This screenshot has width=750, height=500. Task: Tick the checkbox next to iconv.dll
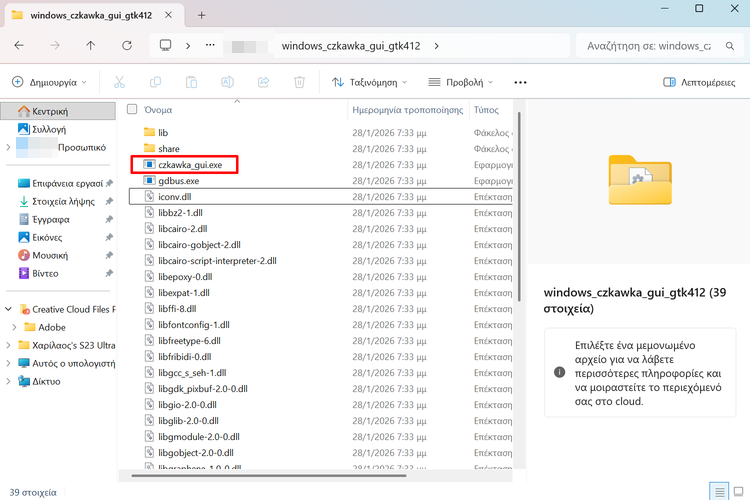(x=136, y=197)
